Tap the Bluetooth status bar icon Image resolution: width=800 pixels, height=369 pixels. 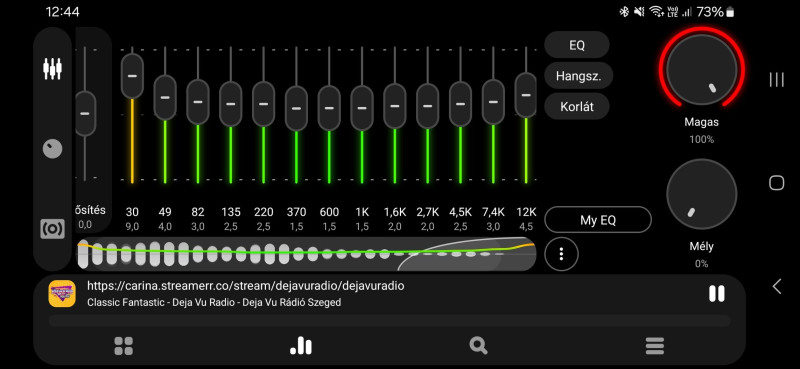[x=624, y=12]
